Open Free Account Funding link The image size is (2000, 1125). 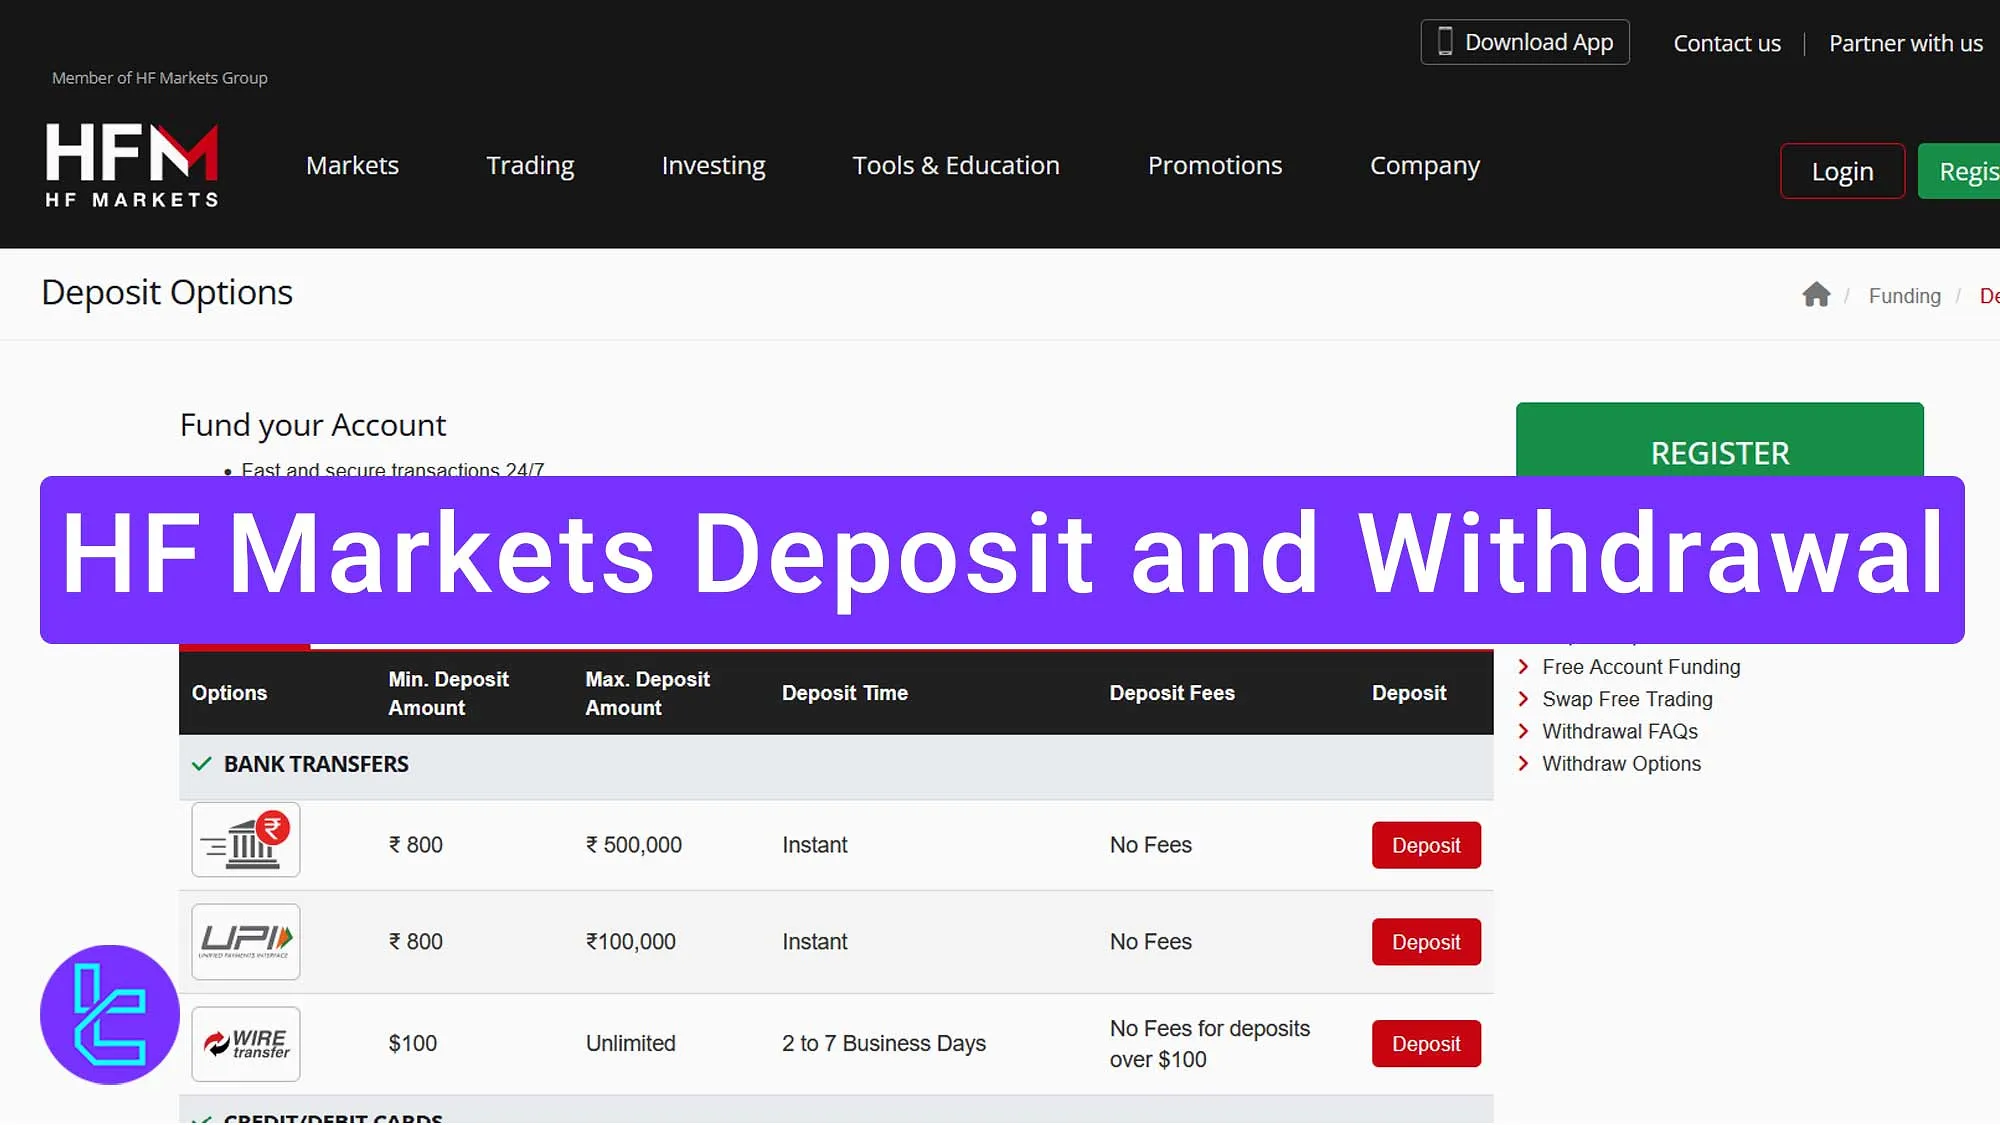[x=1641, y=667]
